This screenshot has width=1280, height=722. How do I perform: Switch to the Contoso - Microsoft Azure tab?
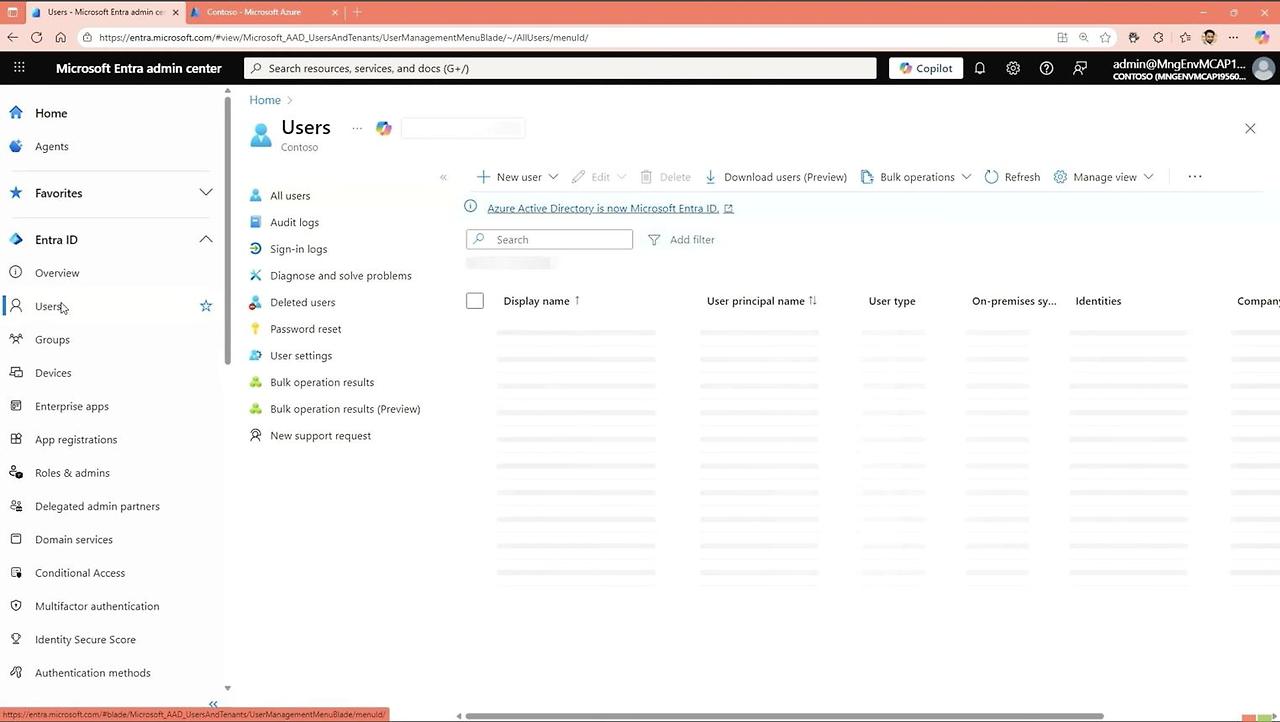tap(264, 12)
